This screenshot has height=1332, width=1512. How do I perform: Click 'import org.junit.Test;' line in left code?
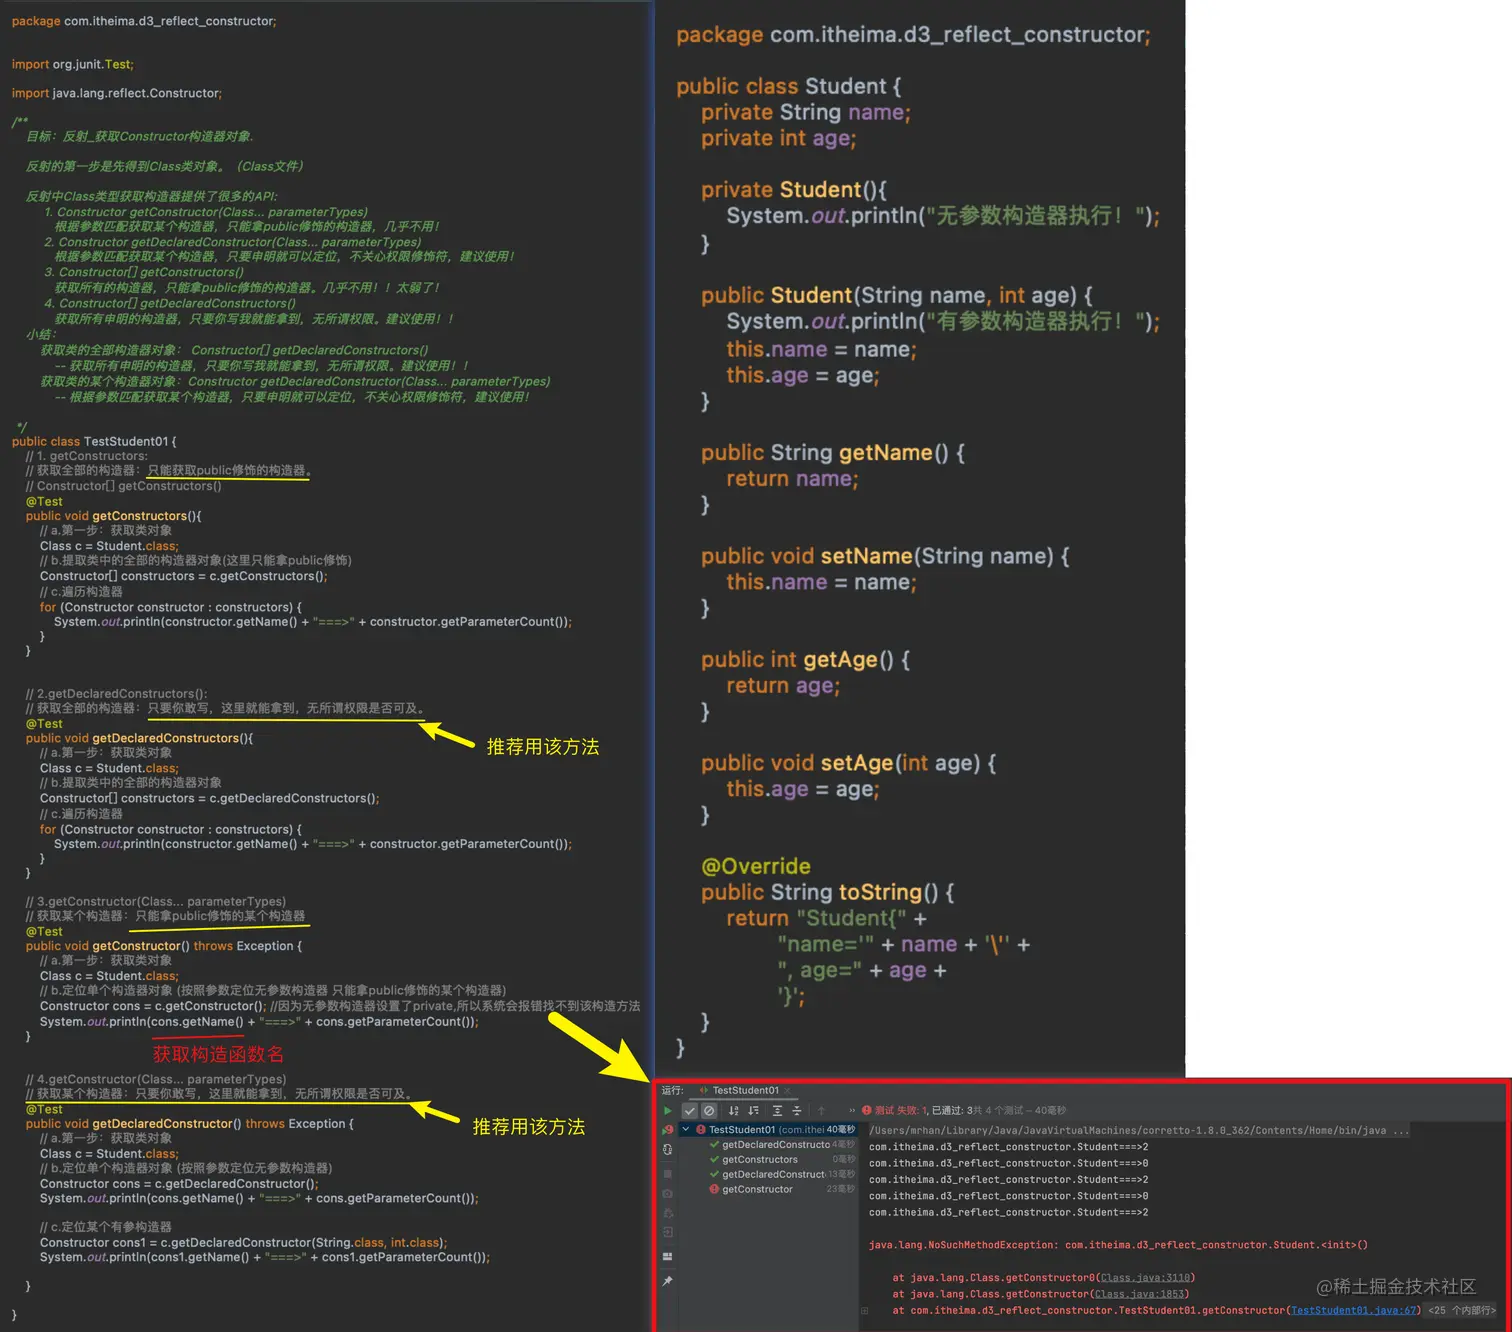[72, 64]
